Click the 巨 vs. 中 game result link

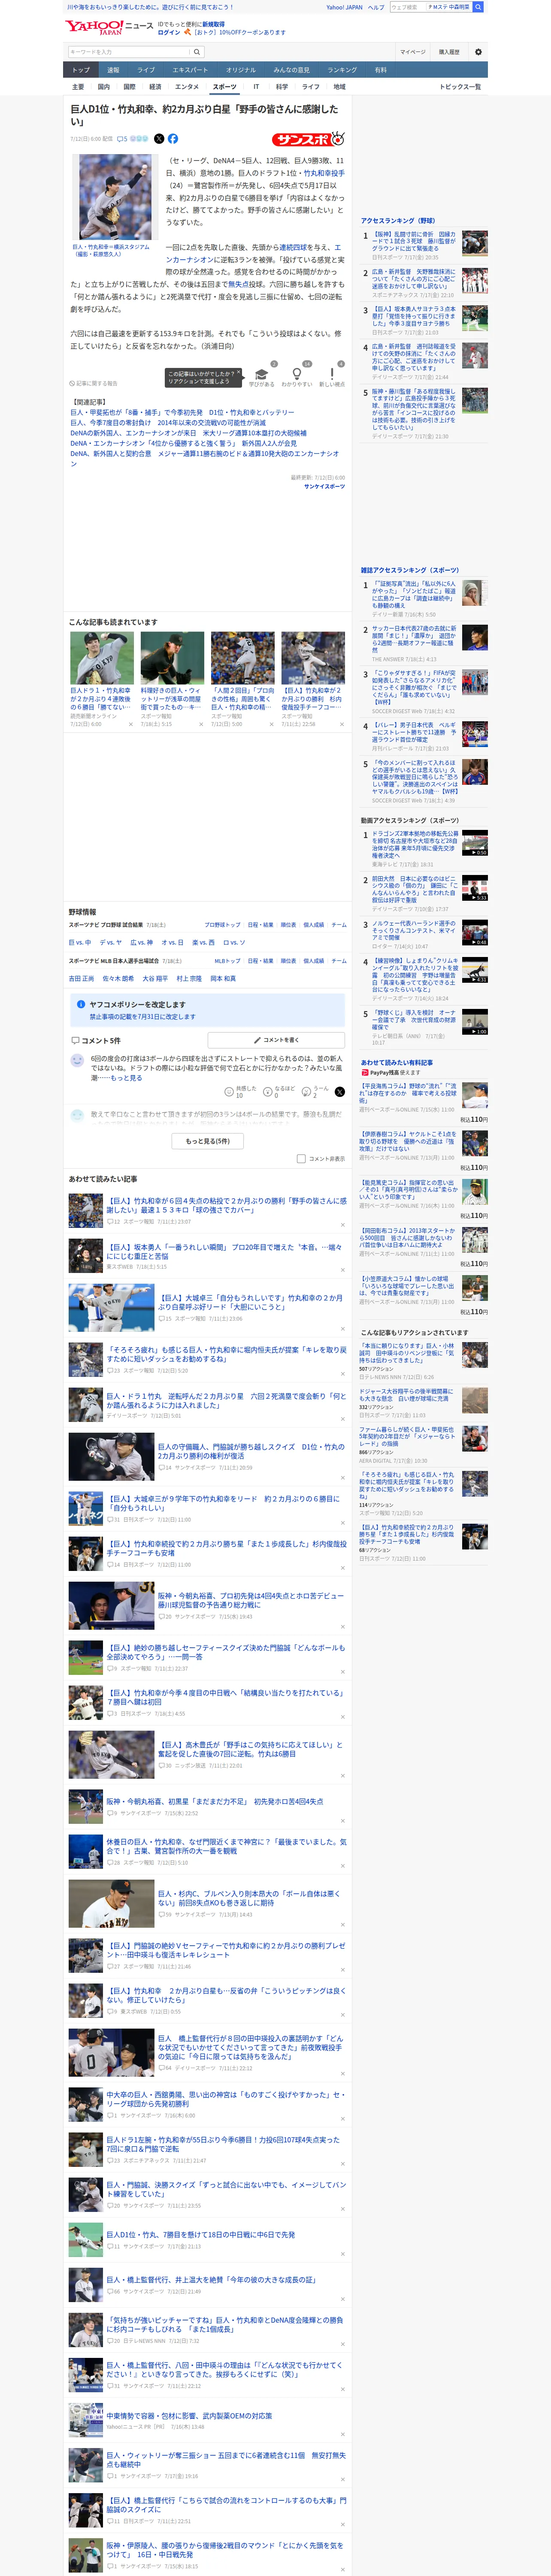tap(80, 942)
